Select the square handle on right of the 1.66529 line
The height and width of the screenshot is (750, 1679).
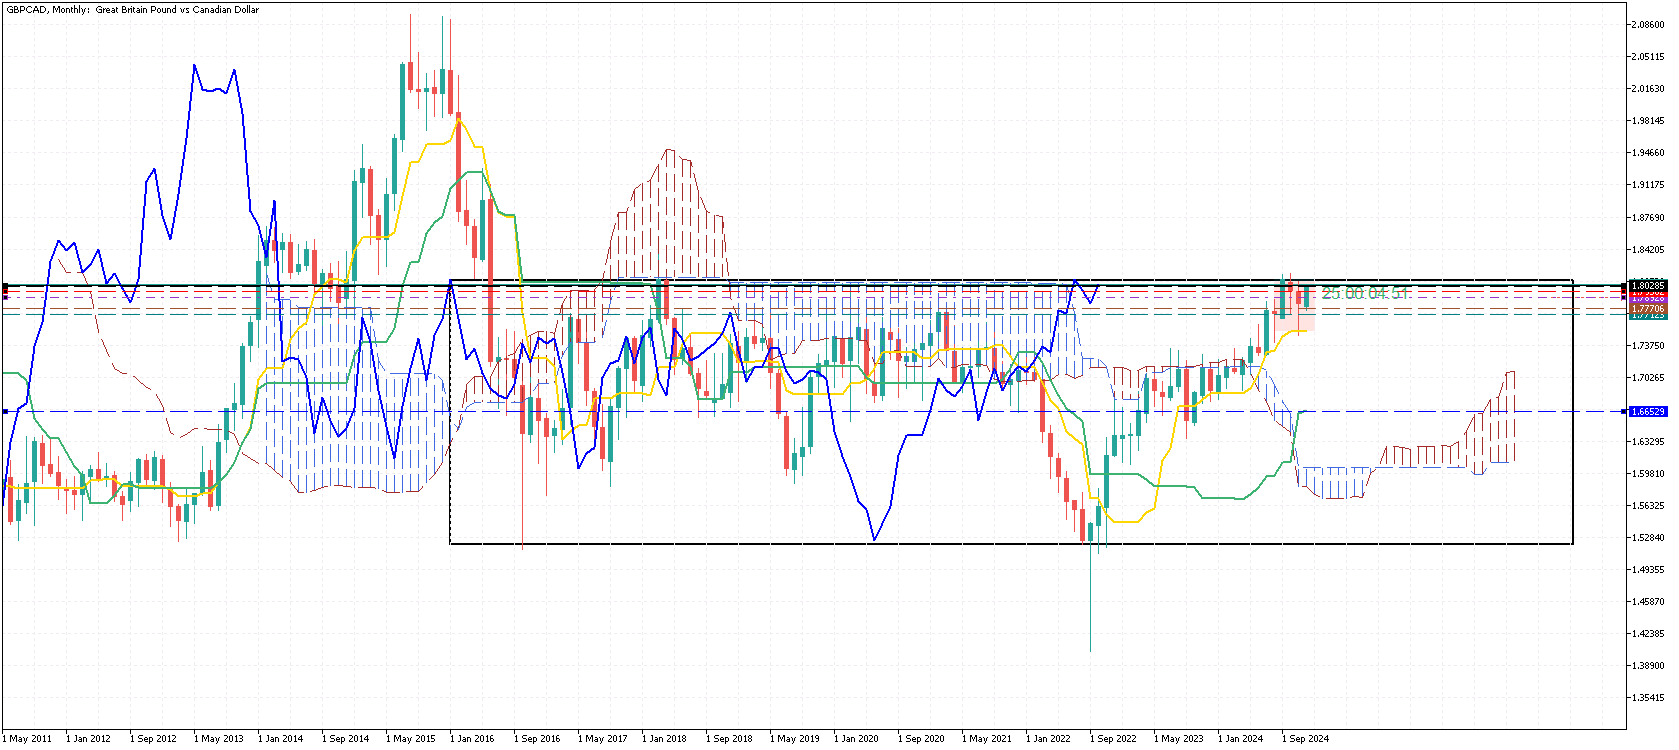1623,412
